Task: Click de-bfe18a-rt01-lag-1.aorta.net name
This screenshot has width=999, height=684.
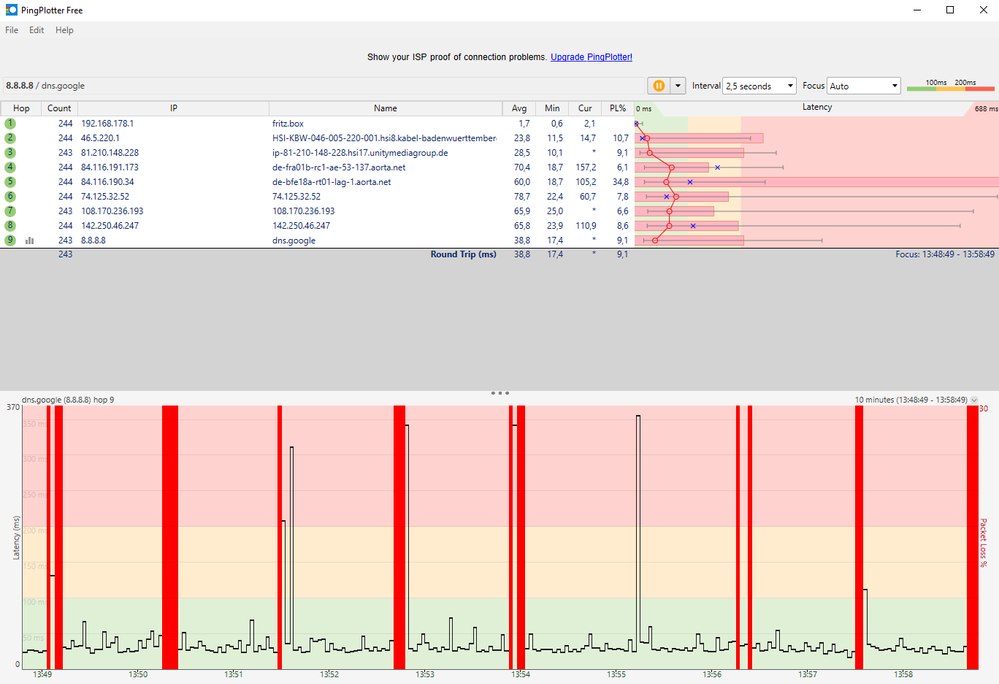Action: click(331, 182)
